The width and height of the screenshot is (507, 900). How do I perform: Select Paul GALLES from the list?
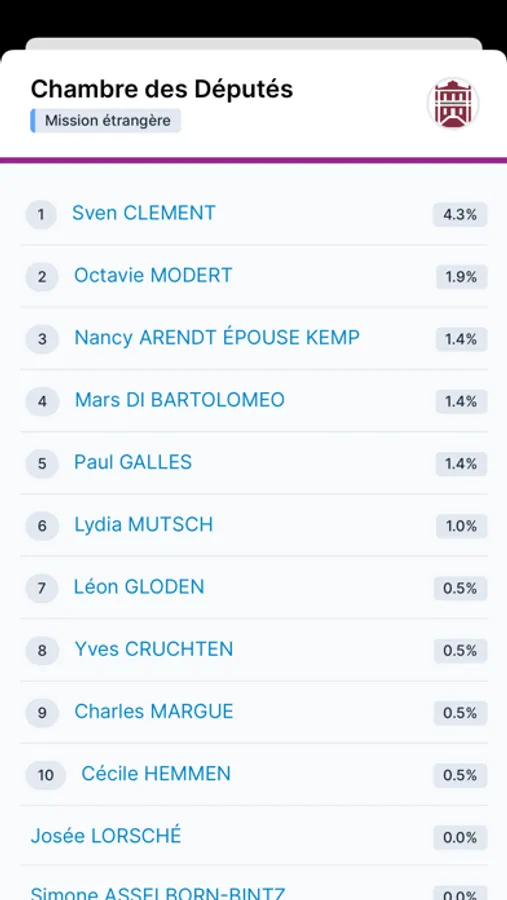[x=133, y=462]
